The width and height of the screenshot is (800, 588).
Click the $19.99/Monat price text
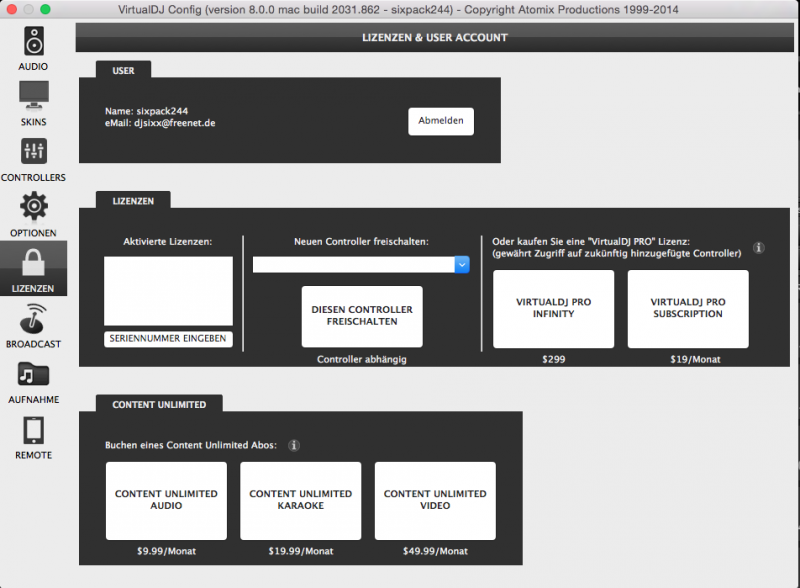pyautogui.click(x=301, y=551)
